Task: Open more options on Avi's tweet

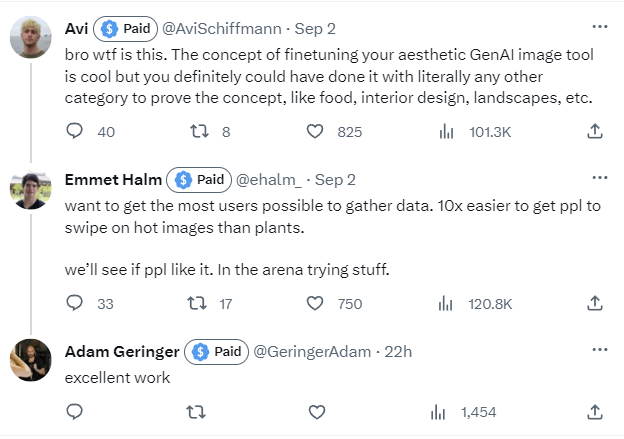Action: (x=600, y=27)
